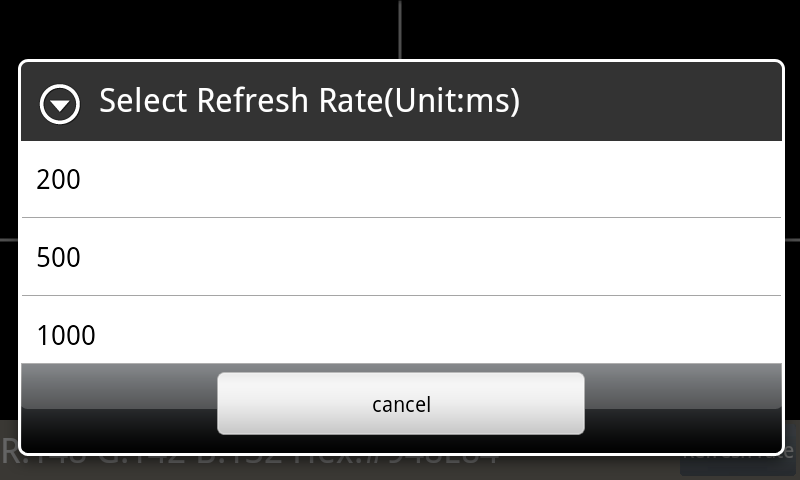Click the 'Select Refresh Rate(Unit:ms)' dialog title
800x480 pixels.
click(309, 100)
